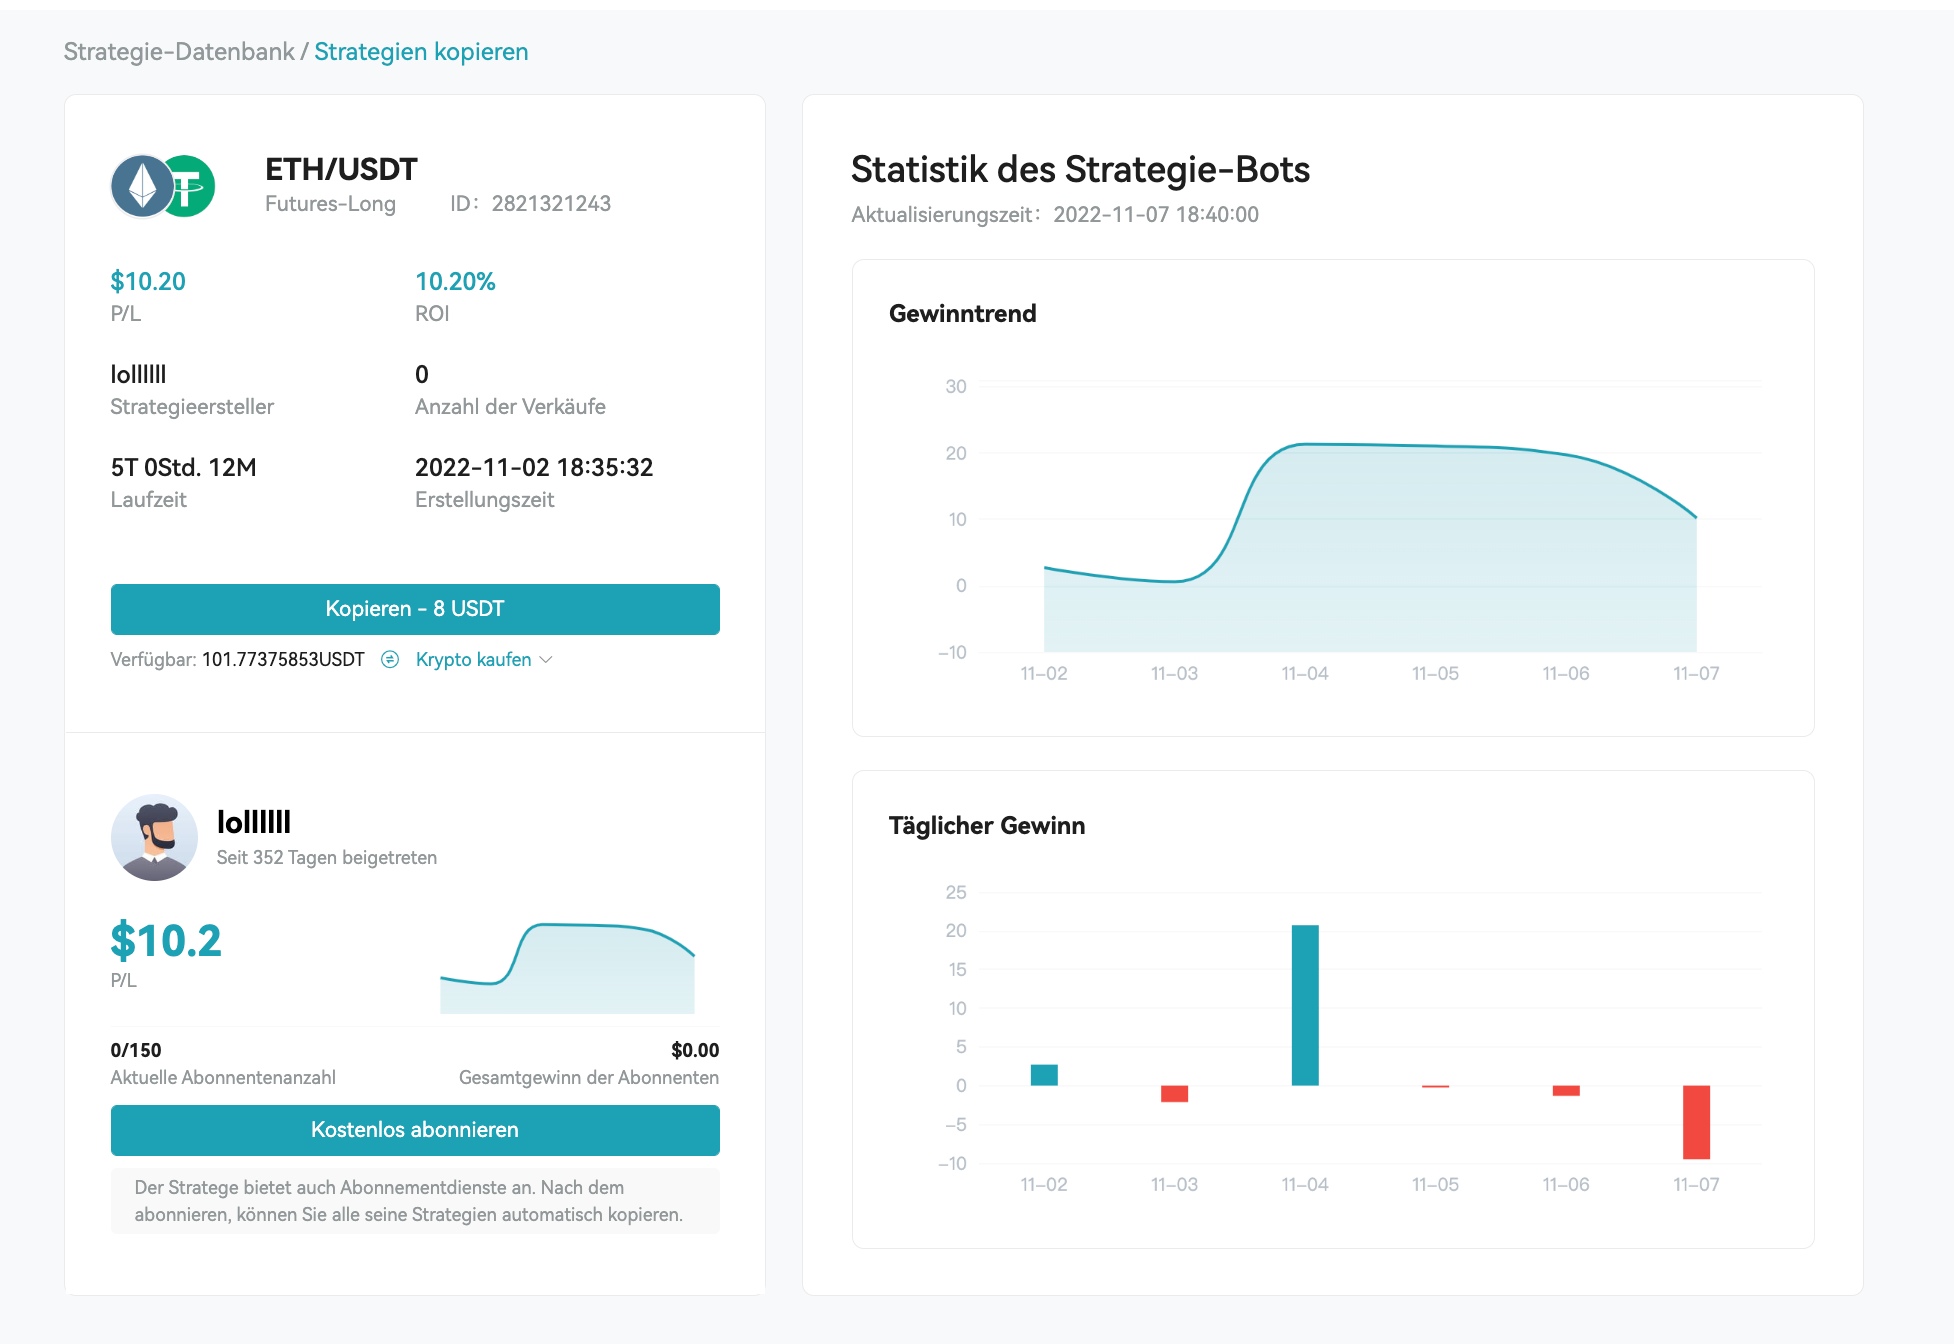Screen dimensions: 1954x1344
Task: Click the 5T 0Std. 12M Laufzeit value
Action: coord(183,467)
